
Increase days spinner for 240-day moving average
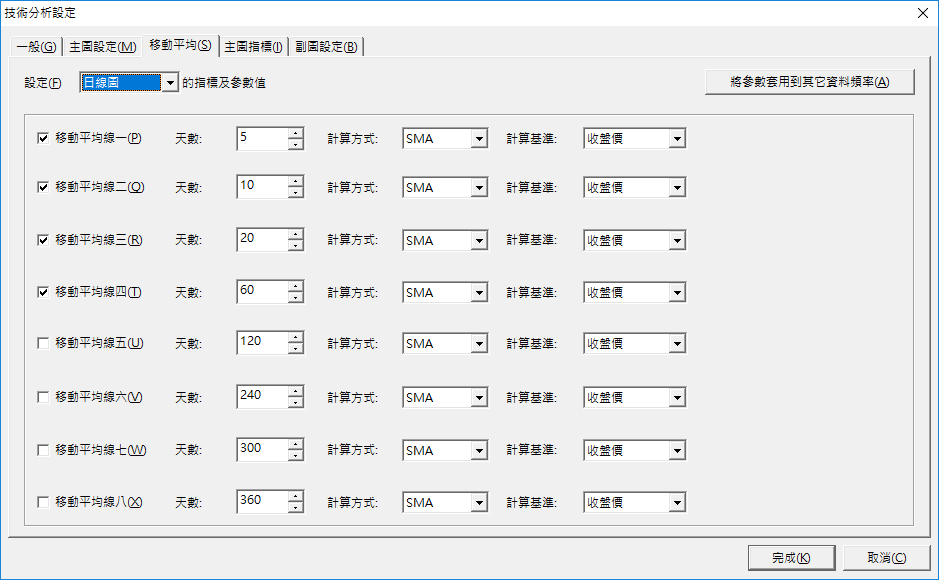(295, 391)
